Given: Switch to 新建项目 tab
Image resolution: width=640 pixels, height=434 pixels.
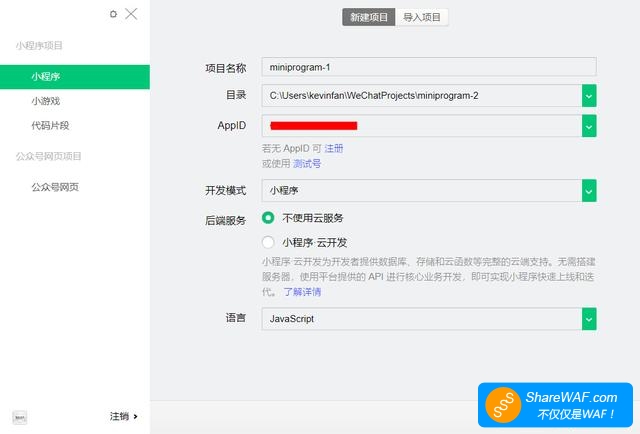Looking at the screenshot, I should click(x=369, y=17).
